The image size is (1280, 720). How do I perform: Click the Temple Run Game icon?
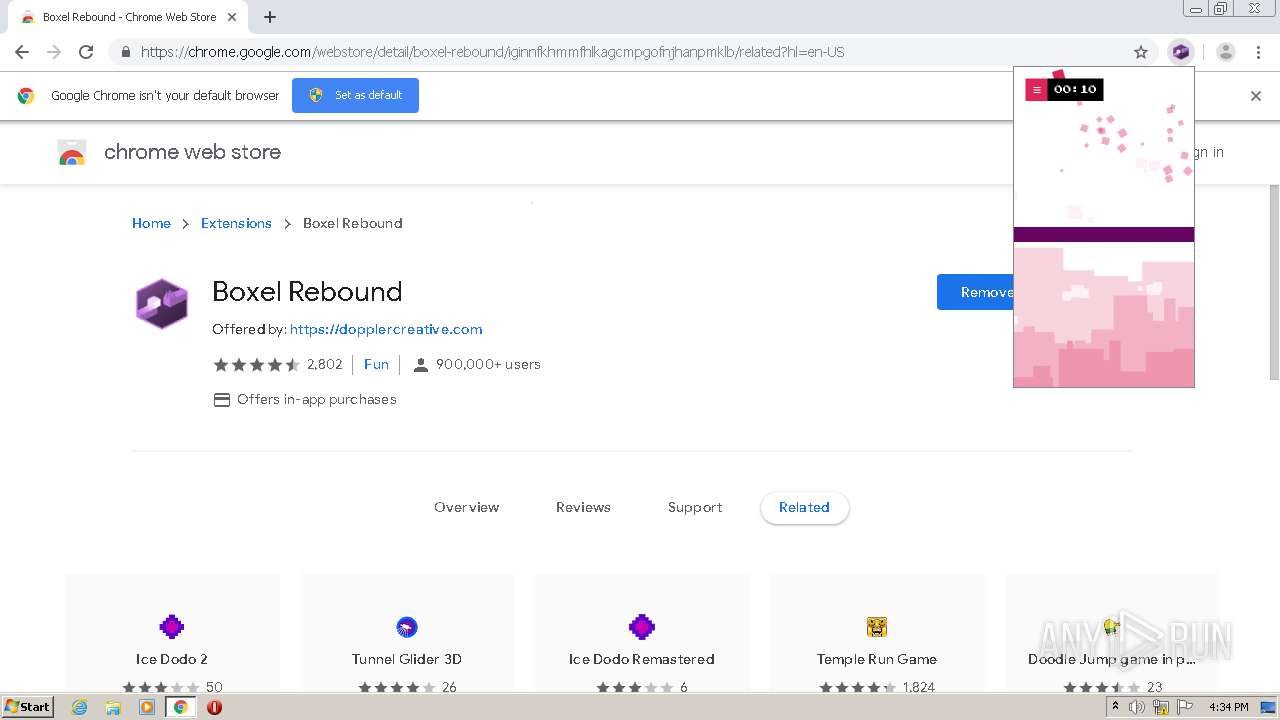click(877, 627)
